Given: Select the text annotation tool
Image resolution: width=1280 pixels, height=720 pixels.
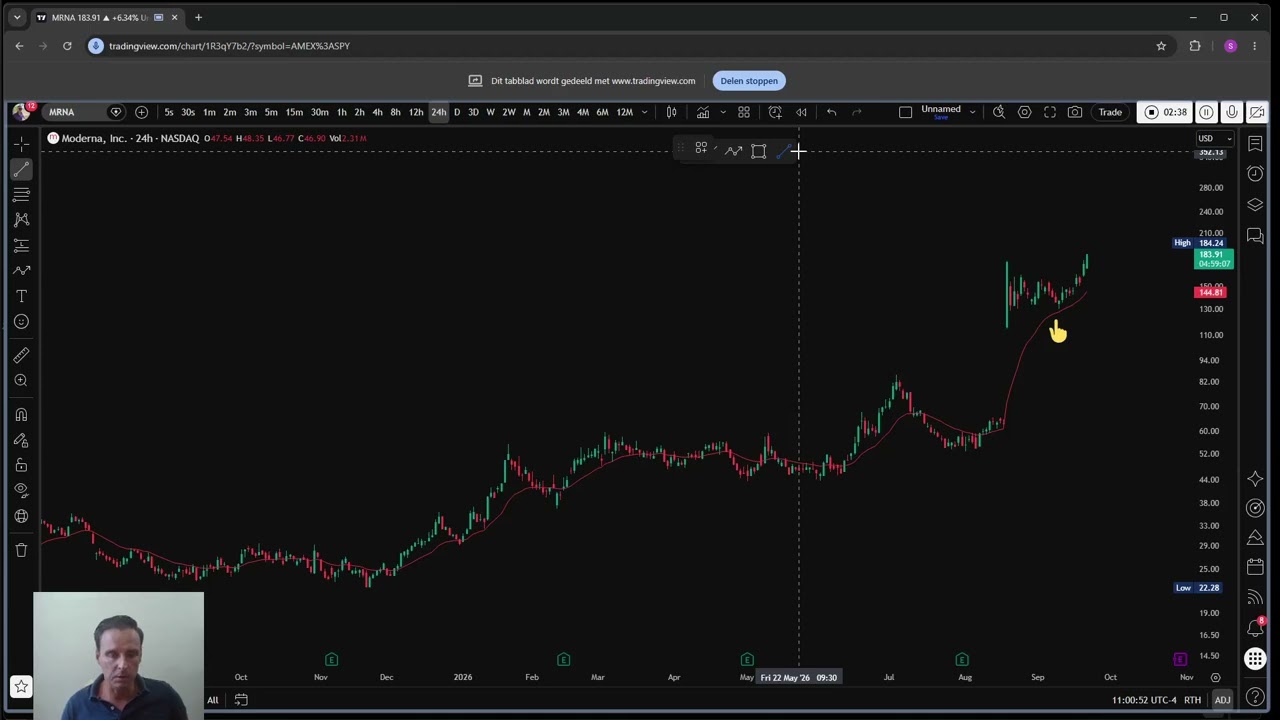Looking at the screenshot, I should click(21, 296).
